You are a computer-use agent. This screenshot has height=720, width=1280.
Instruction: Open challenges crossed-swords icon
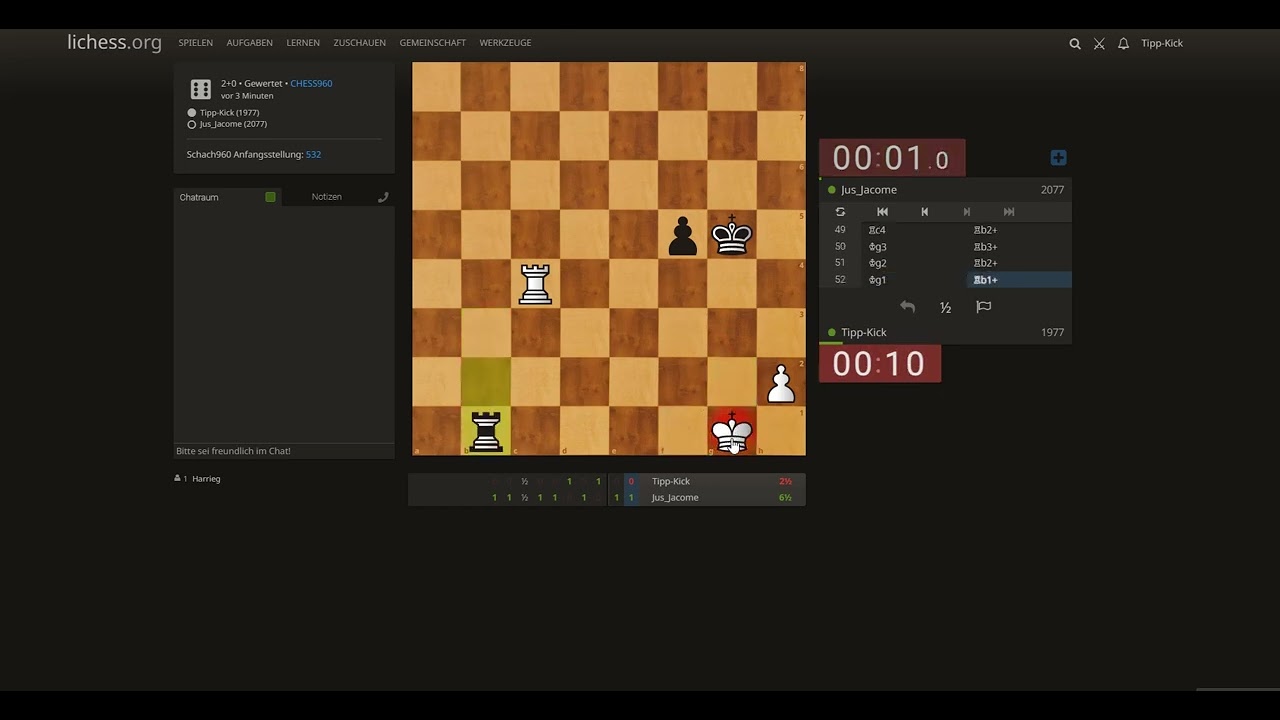pyautogui.click(x=1099, y=44)
